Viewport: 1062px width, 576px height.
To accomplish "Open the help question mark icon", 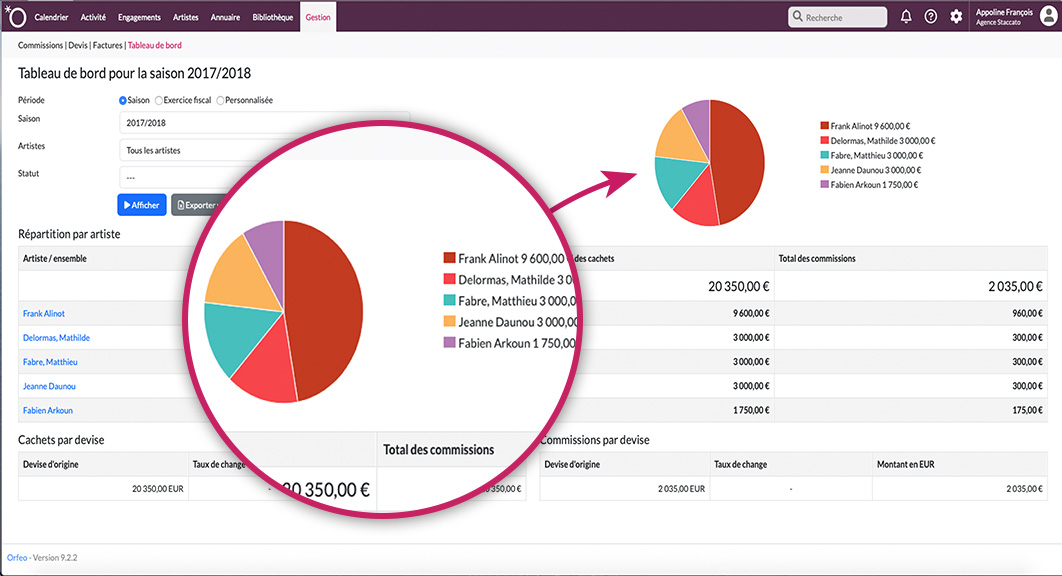I will pos(931,17).
